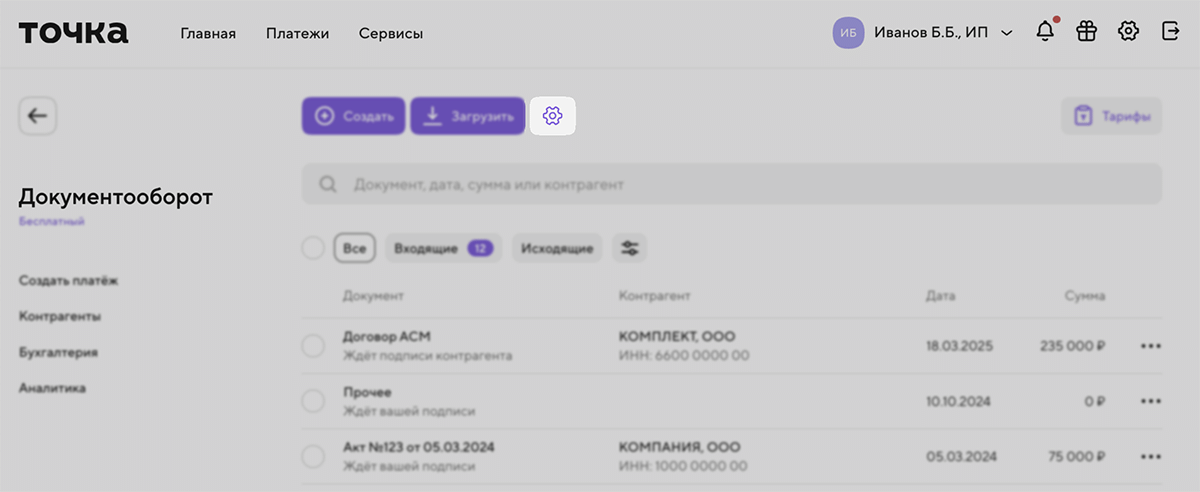Click the ИБ user avatar

[x=848, y=33]
